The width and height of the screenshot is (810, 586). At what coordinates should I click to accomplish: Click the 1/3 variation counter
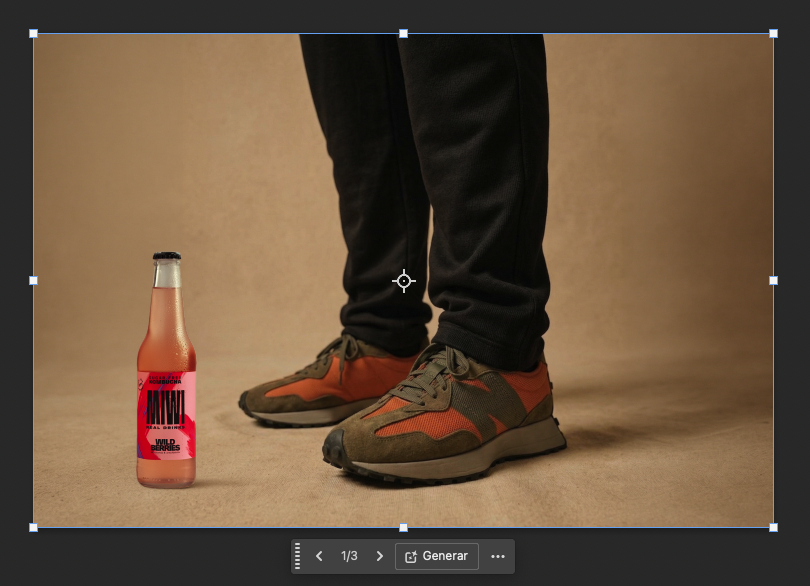(349, 556)
